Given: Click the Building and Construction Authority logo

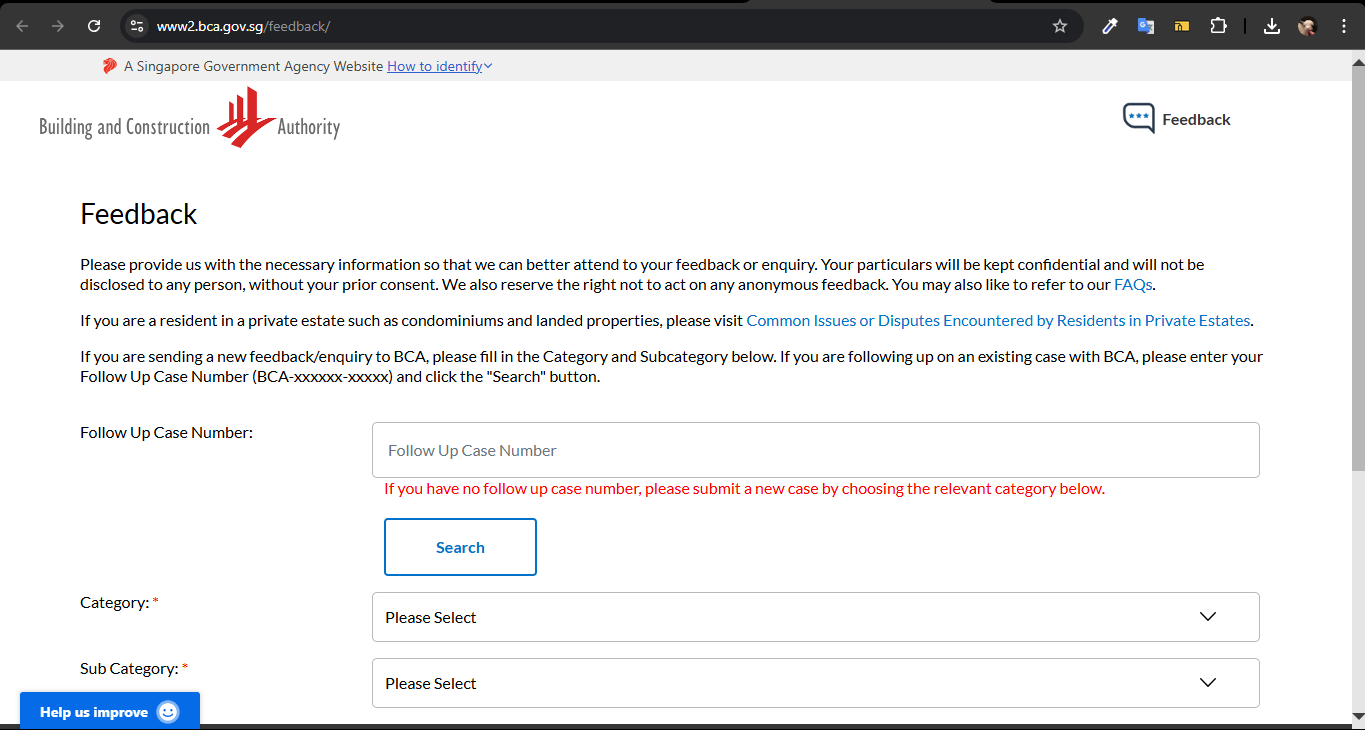Looking at the screenshot, I should tap(190, 120).
